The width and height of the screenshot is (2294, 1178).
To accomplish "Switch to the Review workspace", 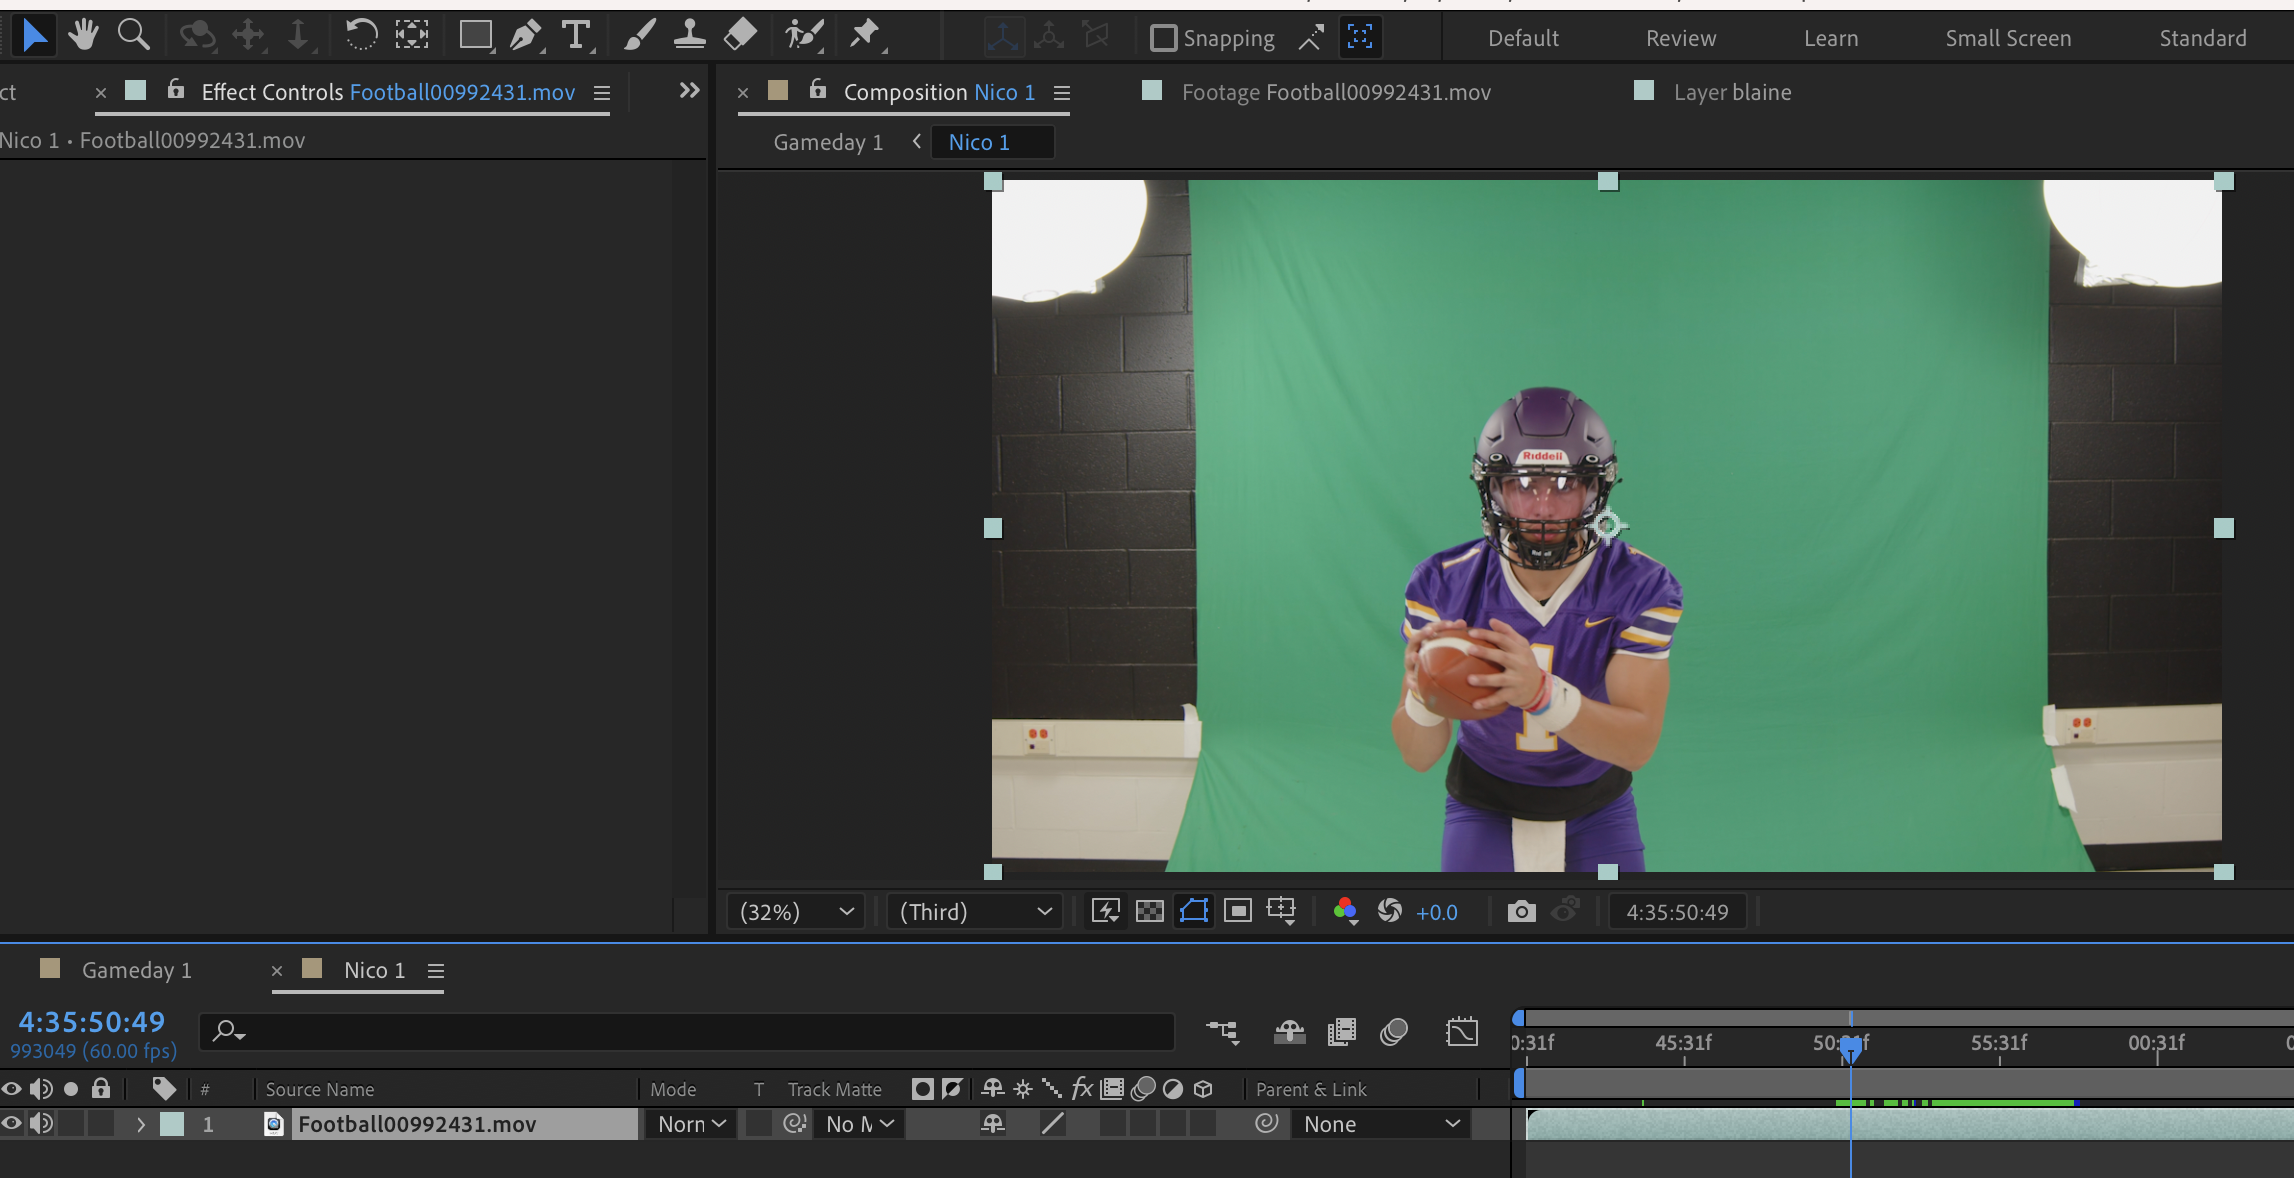I will pos(1680,37).
